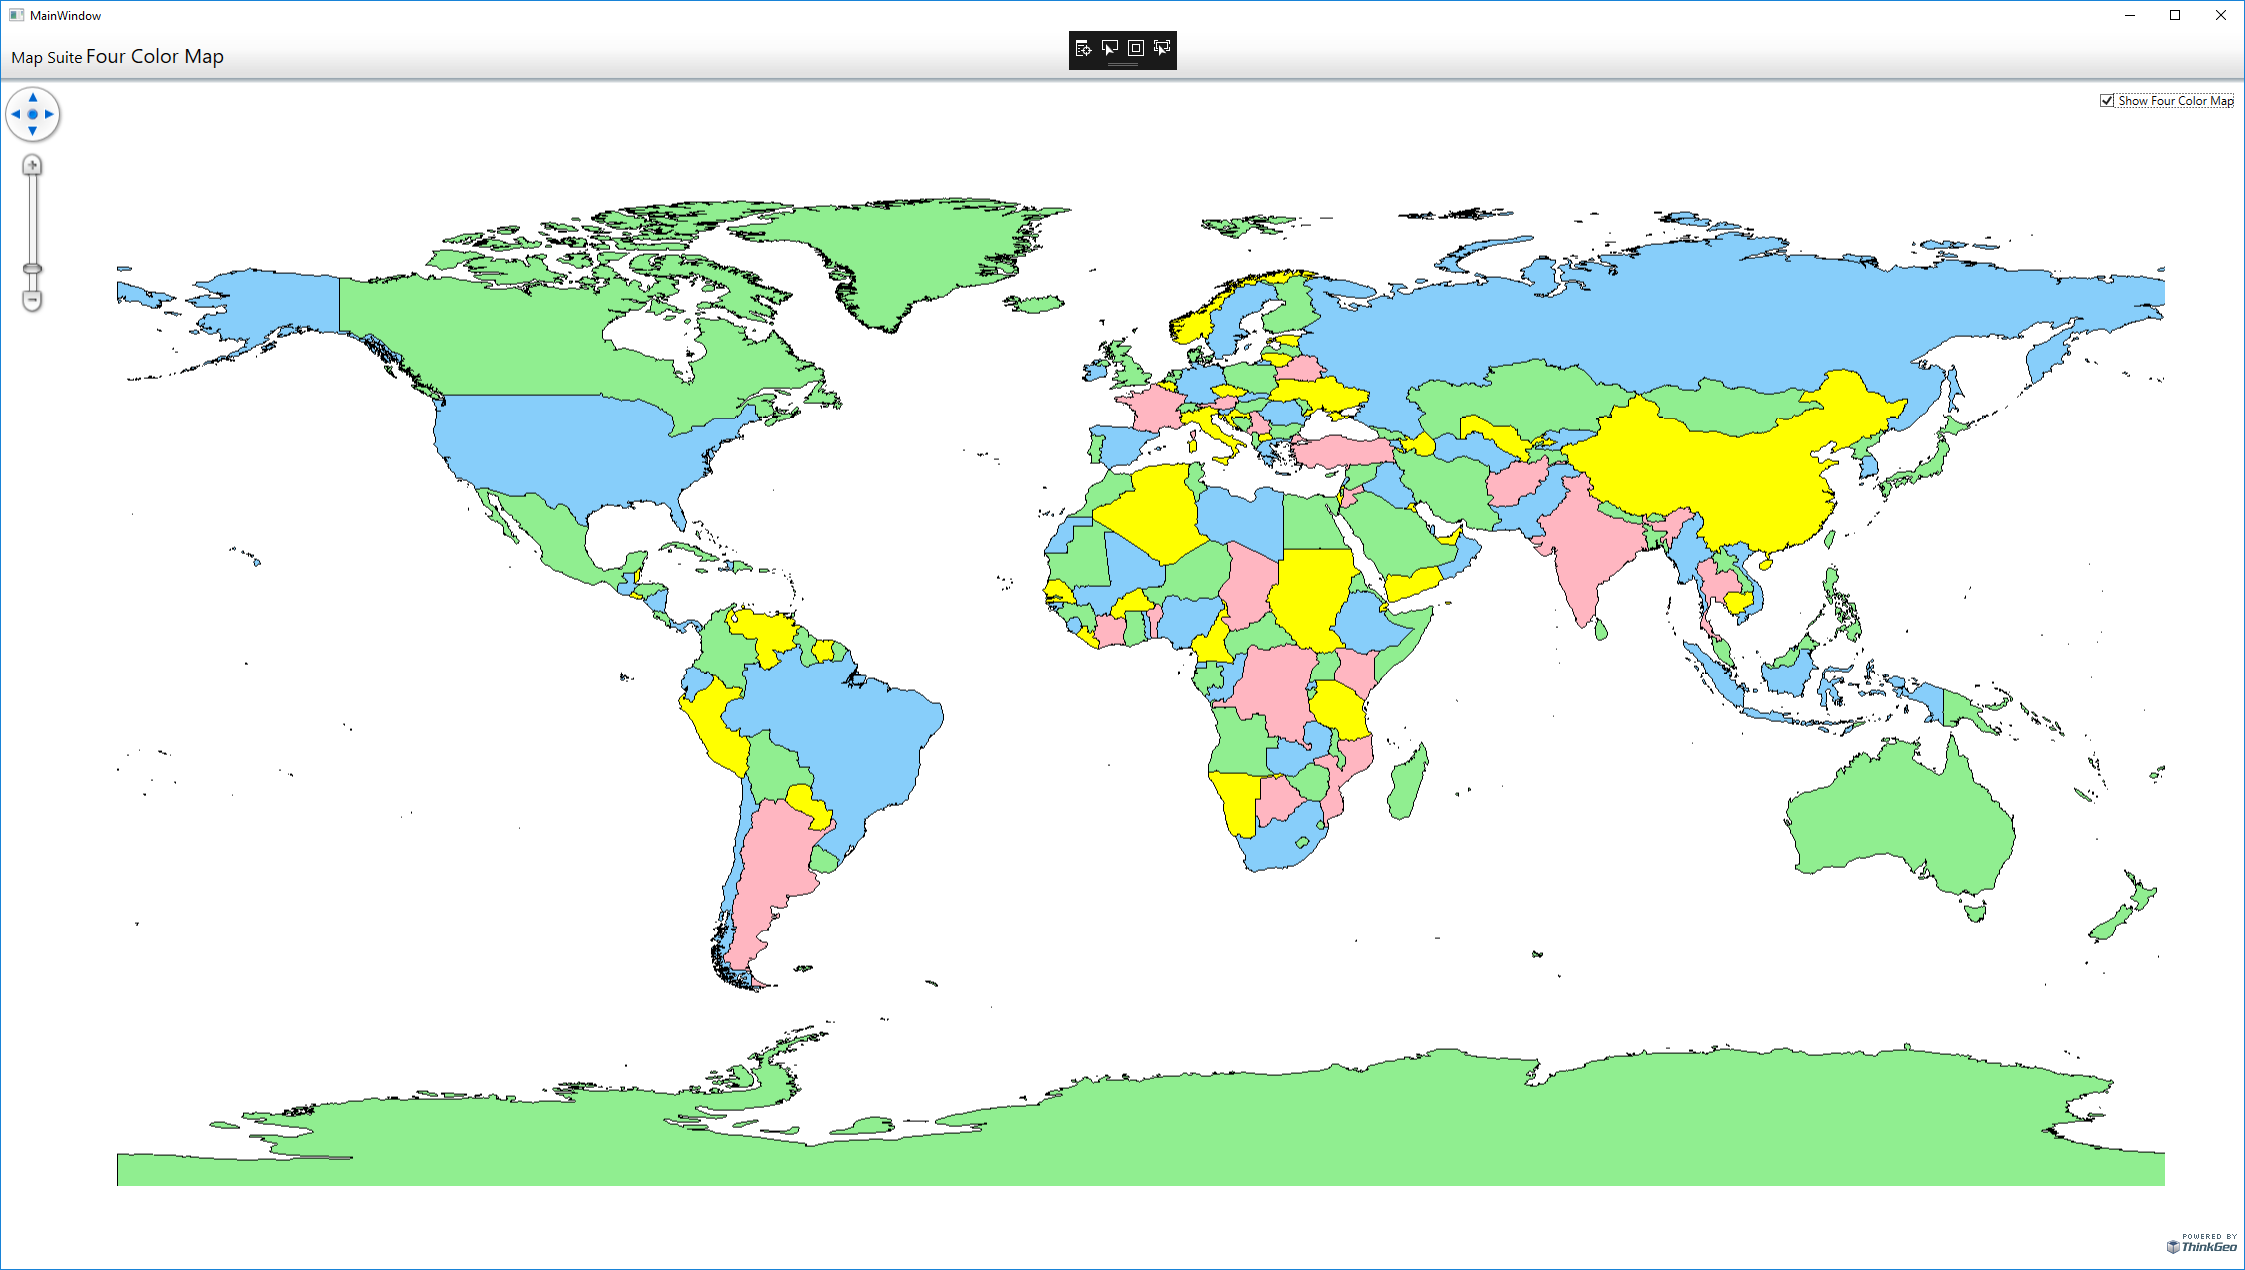Pan map up with arrow
2245x1270 pixels.
32,98
